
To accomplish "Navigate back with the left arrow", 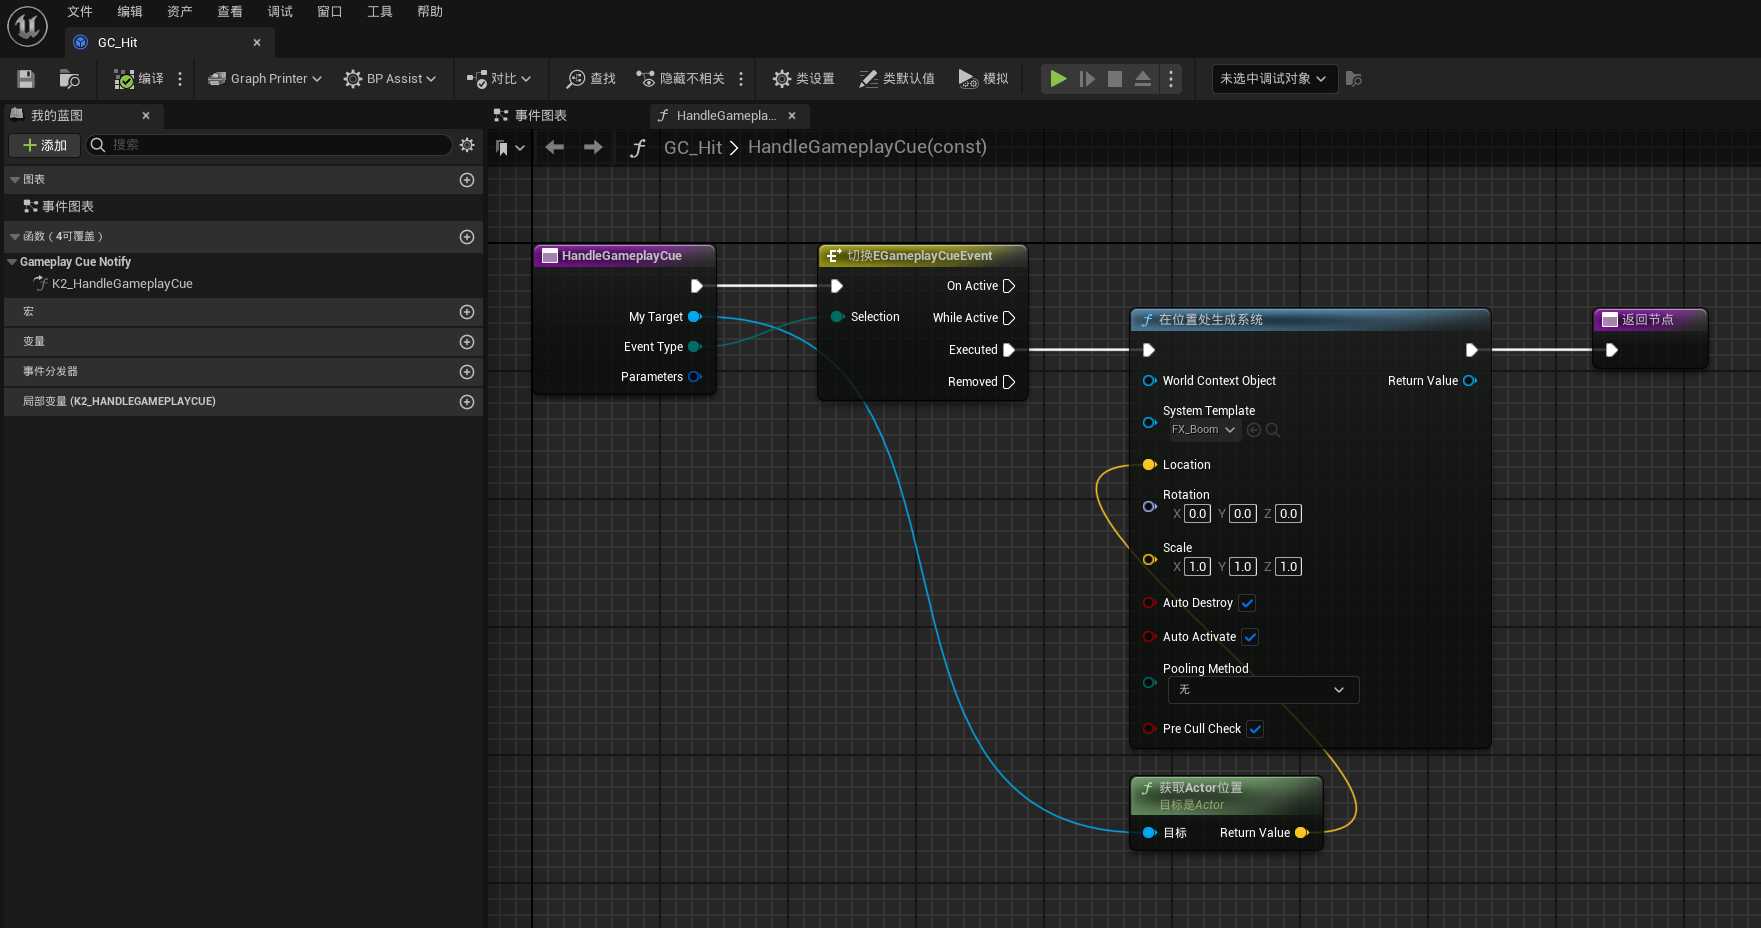I will 554,148.
